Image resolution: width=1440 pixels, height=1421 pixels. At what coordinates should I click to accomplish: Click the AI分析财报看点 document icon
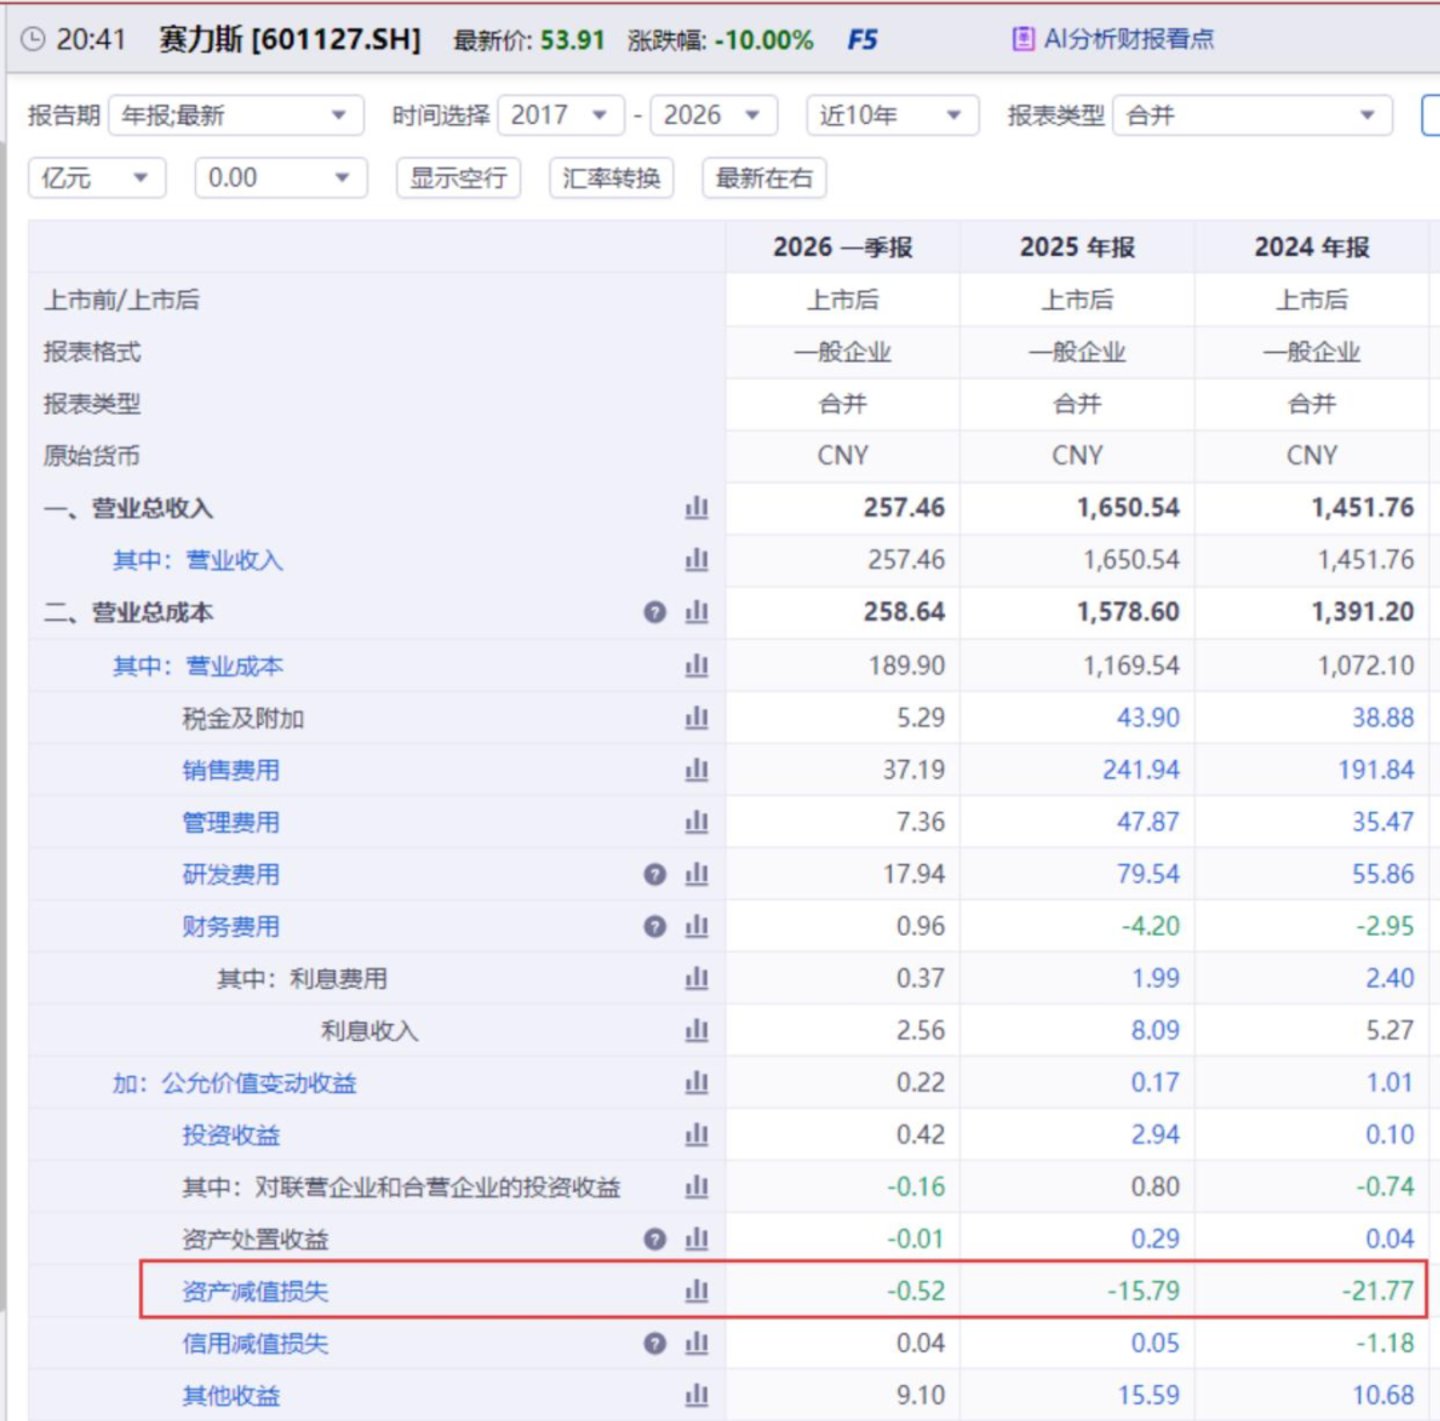click(1023, 39)
